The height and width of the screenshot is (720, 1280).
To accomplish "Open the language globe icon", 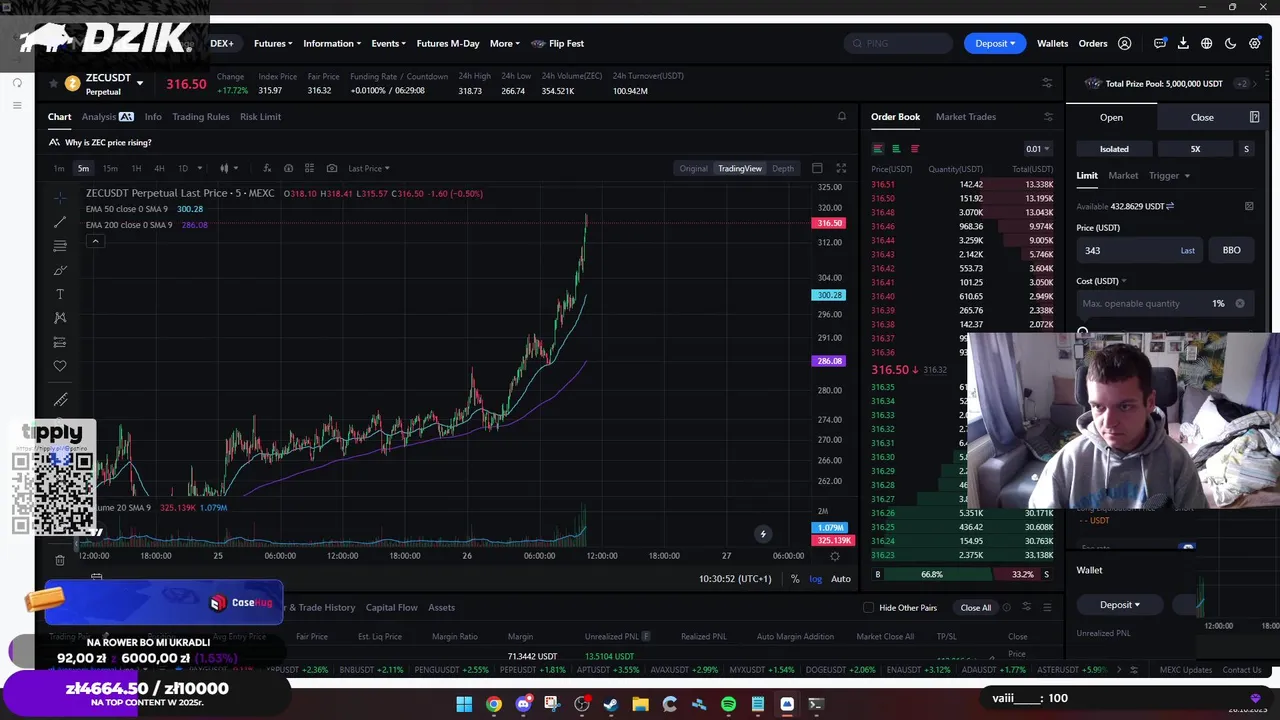I will [x=1207, y=44].
